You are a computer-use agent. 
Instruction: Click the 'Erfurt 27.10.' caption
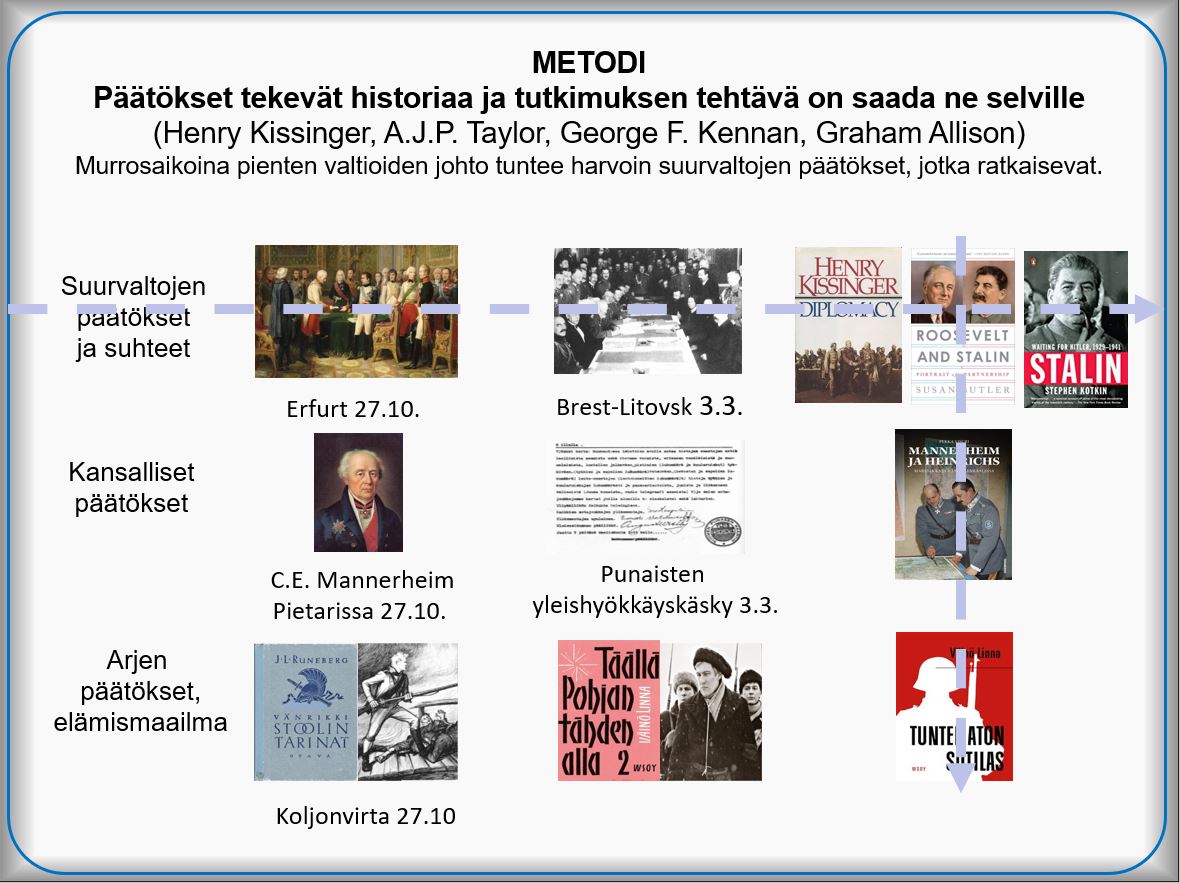[x=353, y=409]
